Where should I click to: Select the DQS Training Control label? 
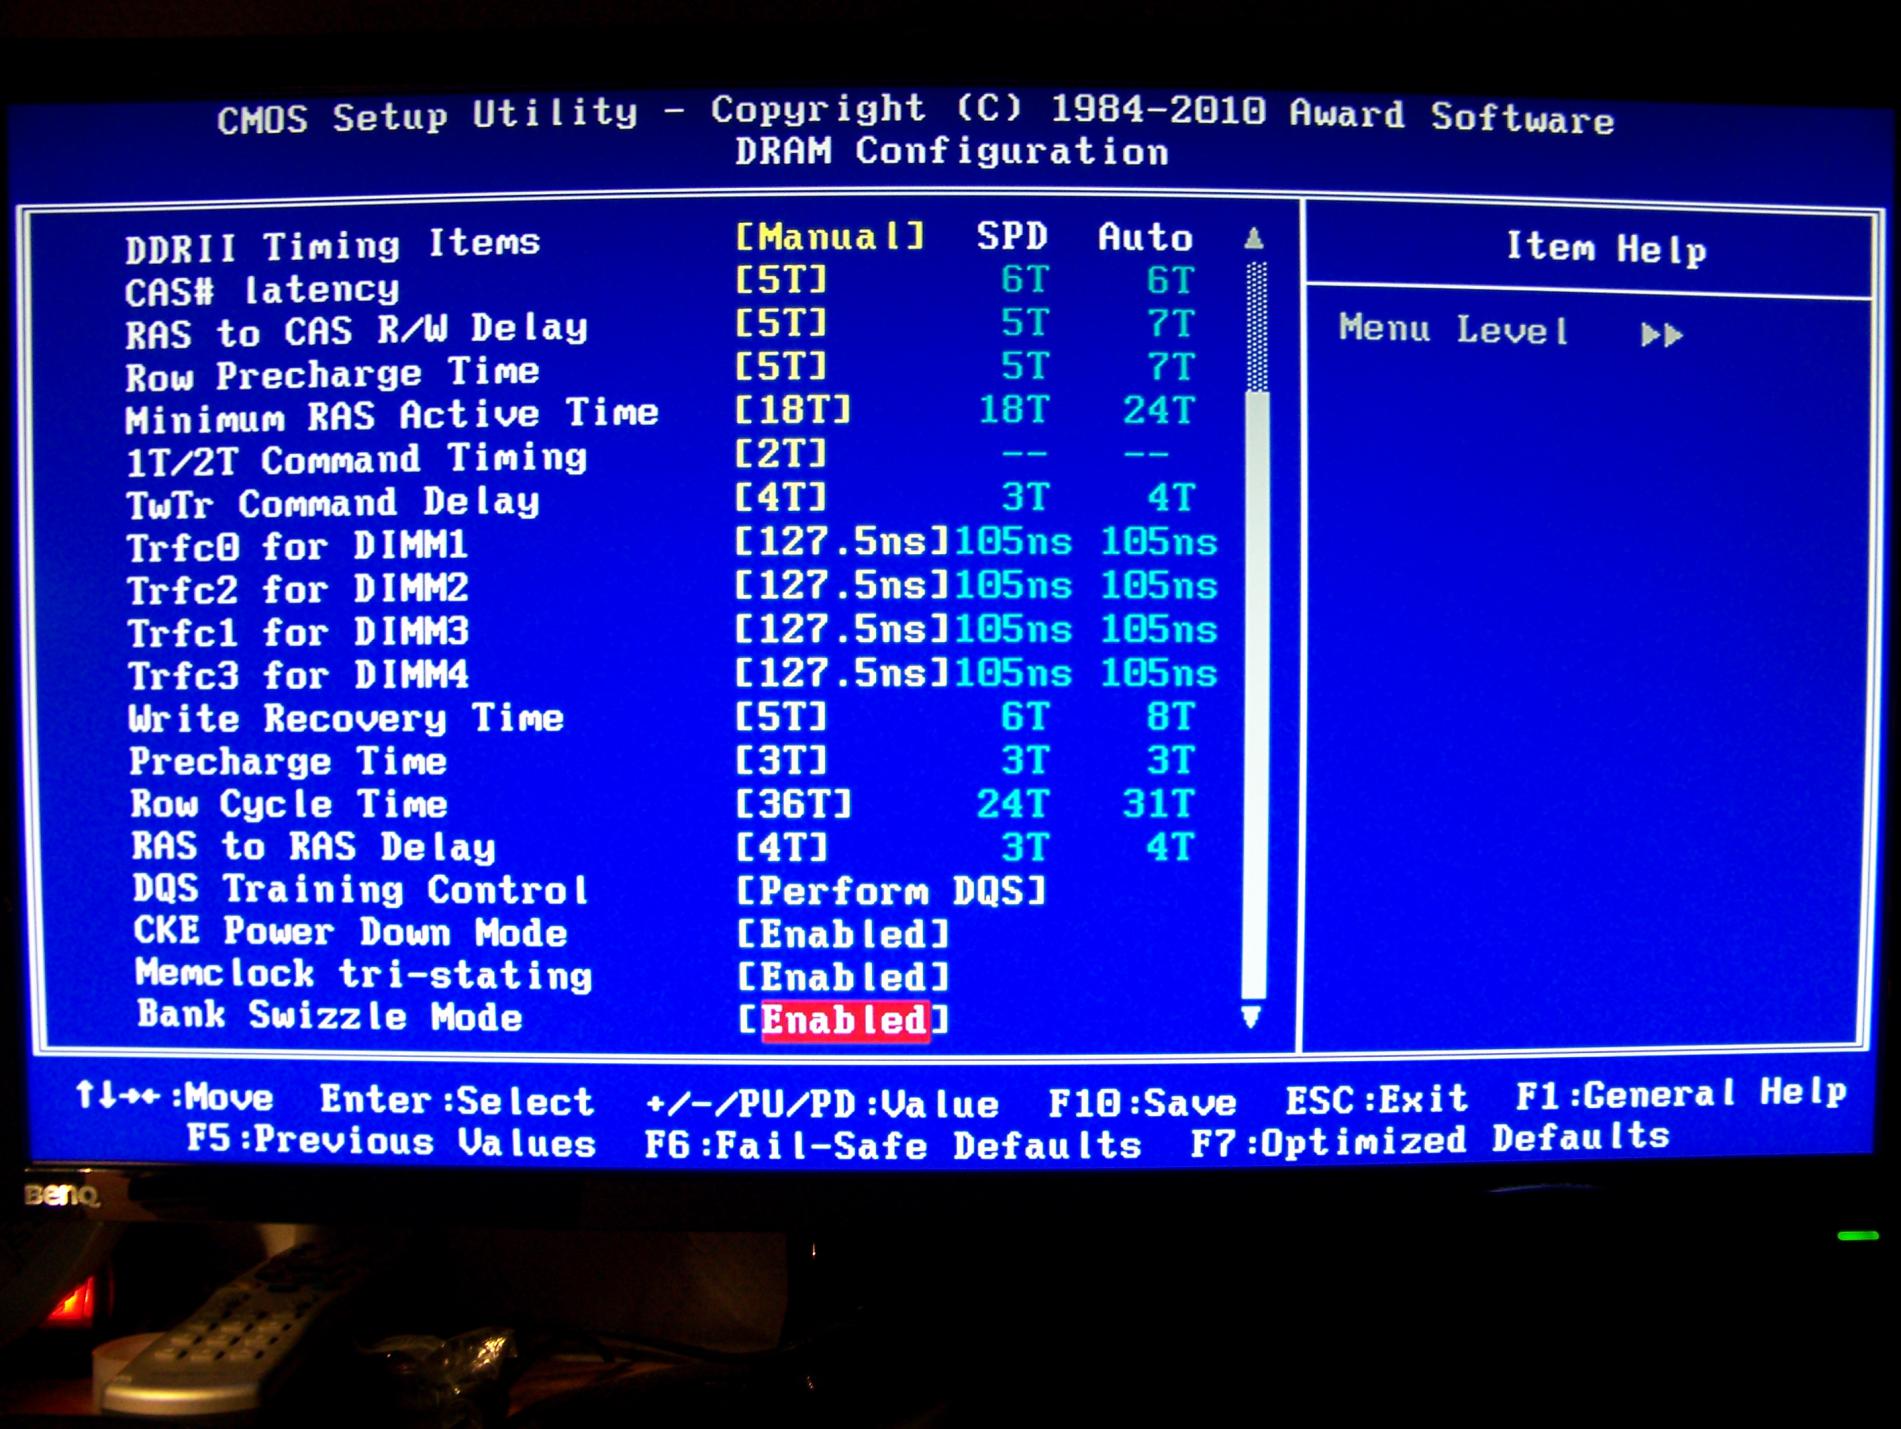361,889
